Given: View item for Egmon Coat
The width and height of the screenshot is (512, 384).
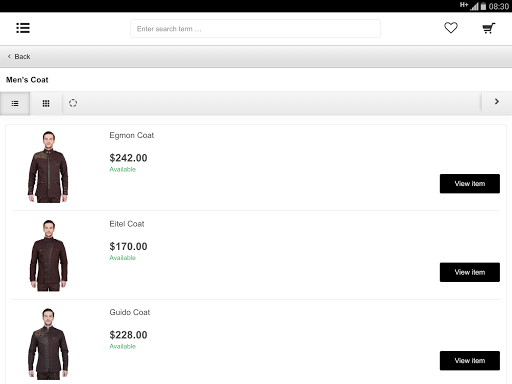Looking at the screenshot, I should 470,184.
